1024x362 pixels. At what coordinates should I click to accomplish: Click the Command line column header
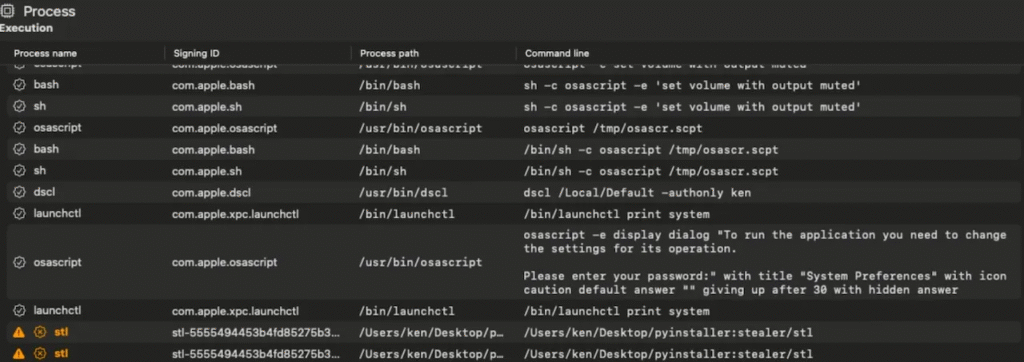[x=556, y=54]
